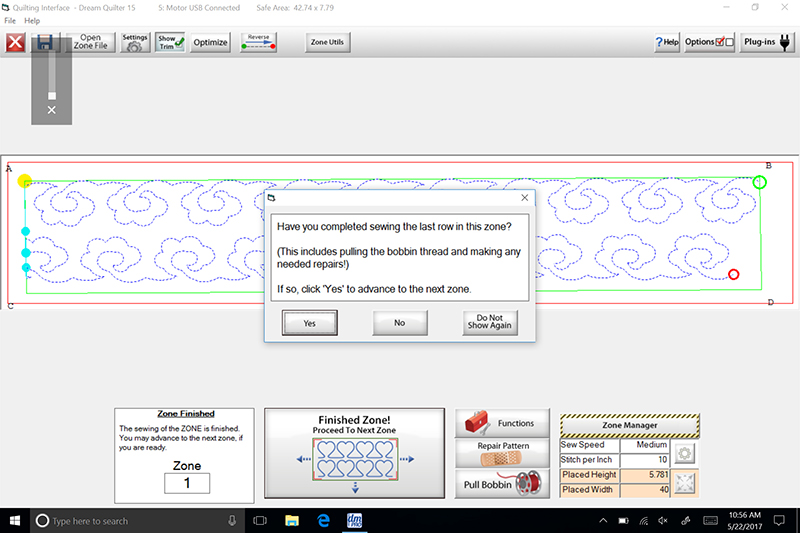Open the Help menu in the menu bar
This screenshot has width=800, height=533.
point(32,20)
